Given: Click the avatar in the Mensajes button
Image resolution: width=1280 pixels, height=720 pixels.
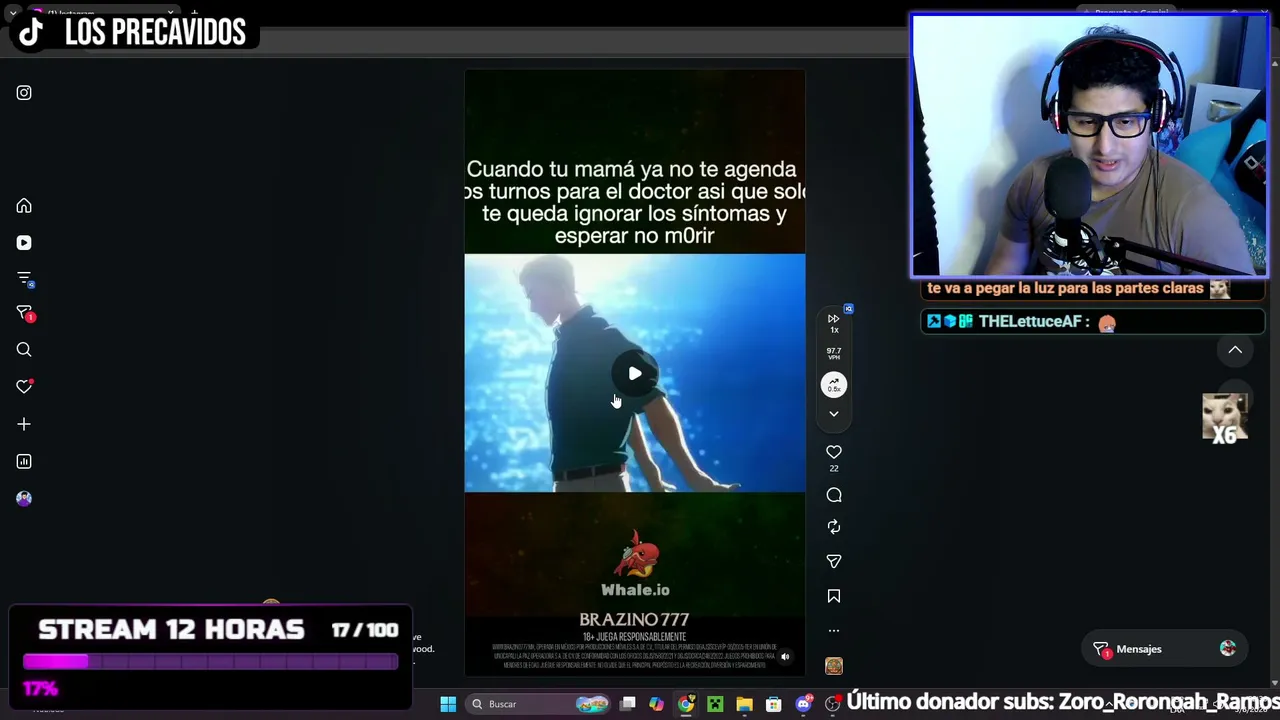Looking at the screenshot, I should pos(1228,649).
